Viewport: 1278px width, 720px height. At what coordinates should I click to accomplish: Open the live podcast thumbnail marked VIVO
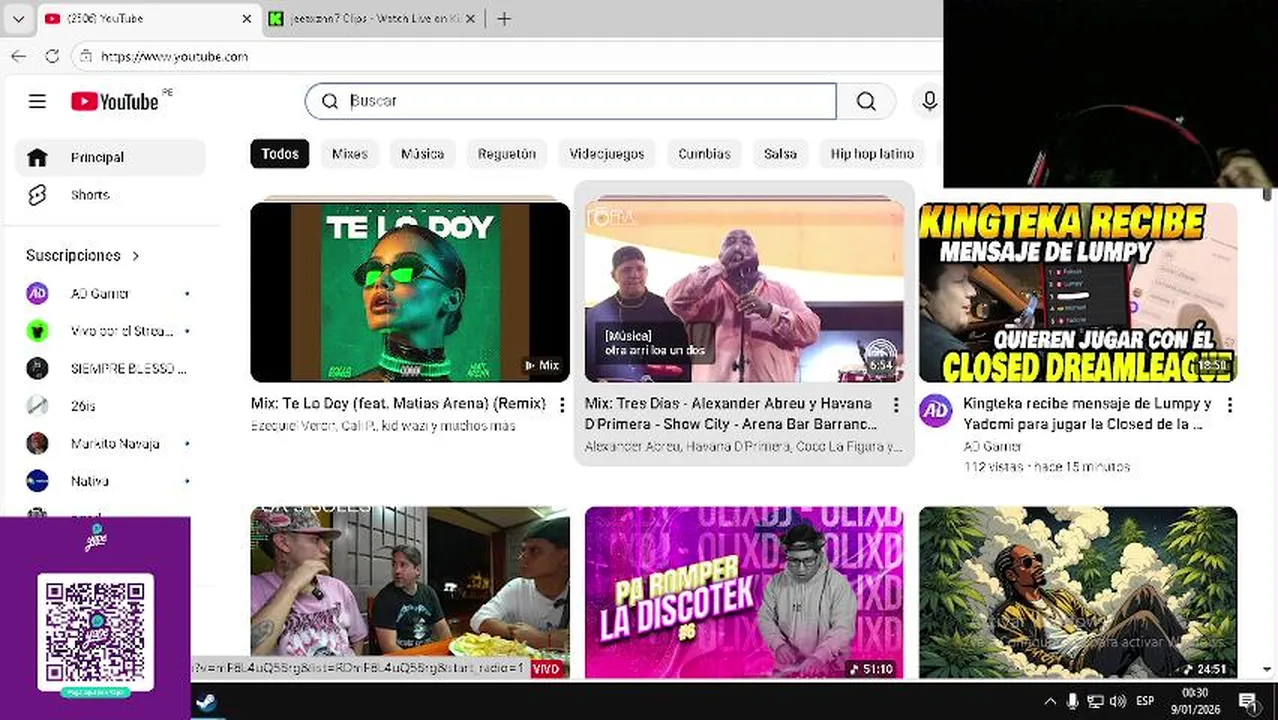pos(410,592)
